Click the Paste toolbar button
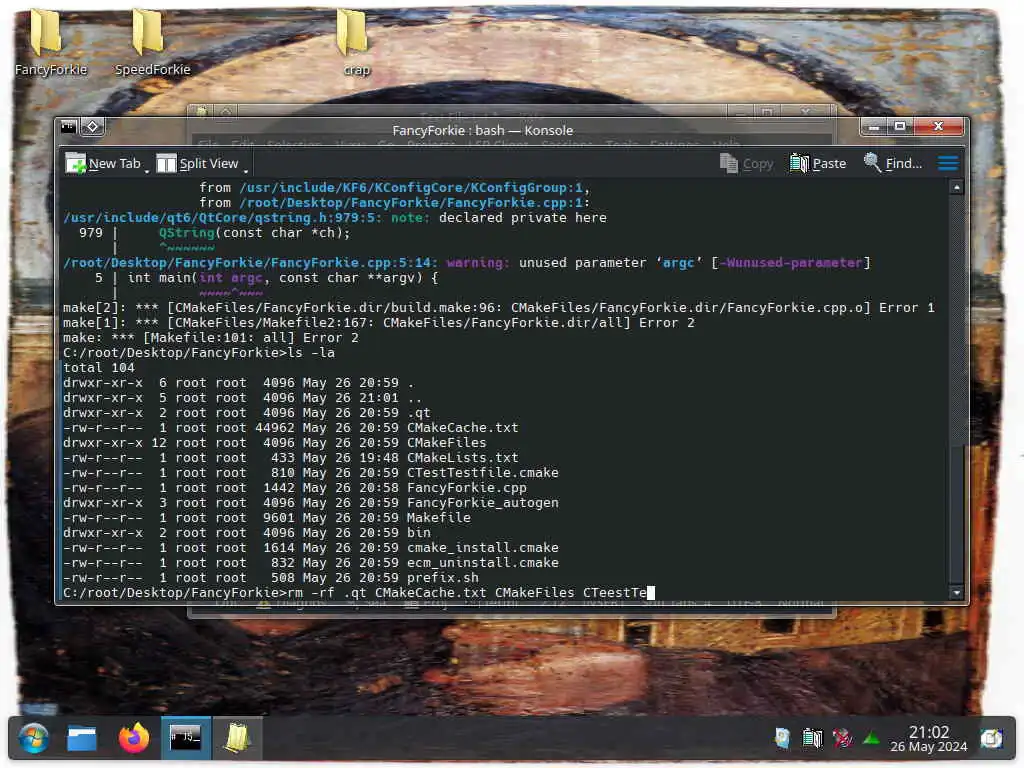 pyautogui.click(x=818, y=163)
